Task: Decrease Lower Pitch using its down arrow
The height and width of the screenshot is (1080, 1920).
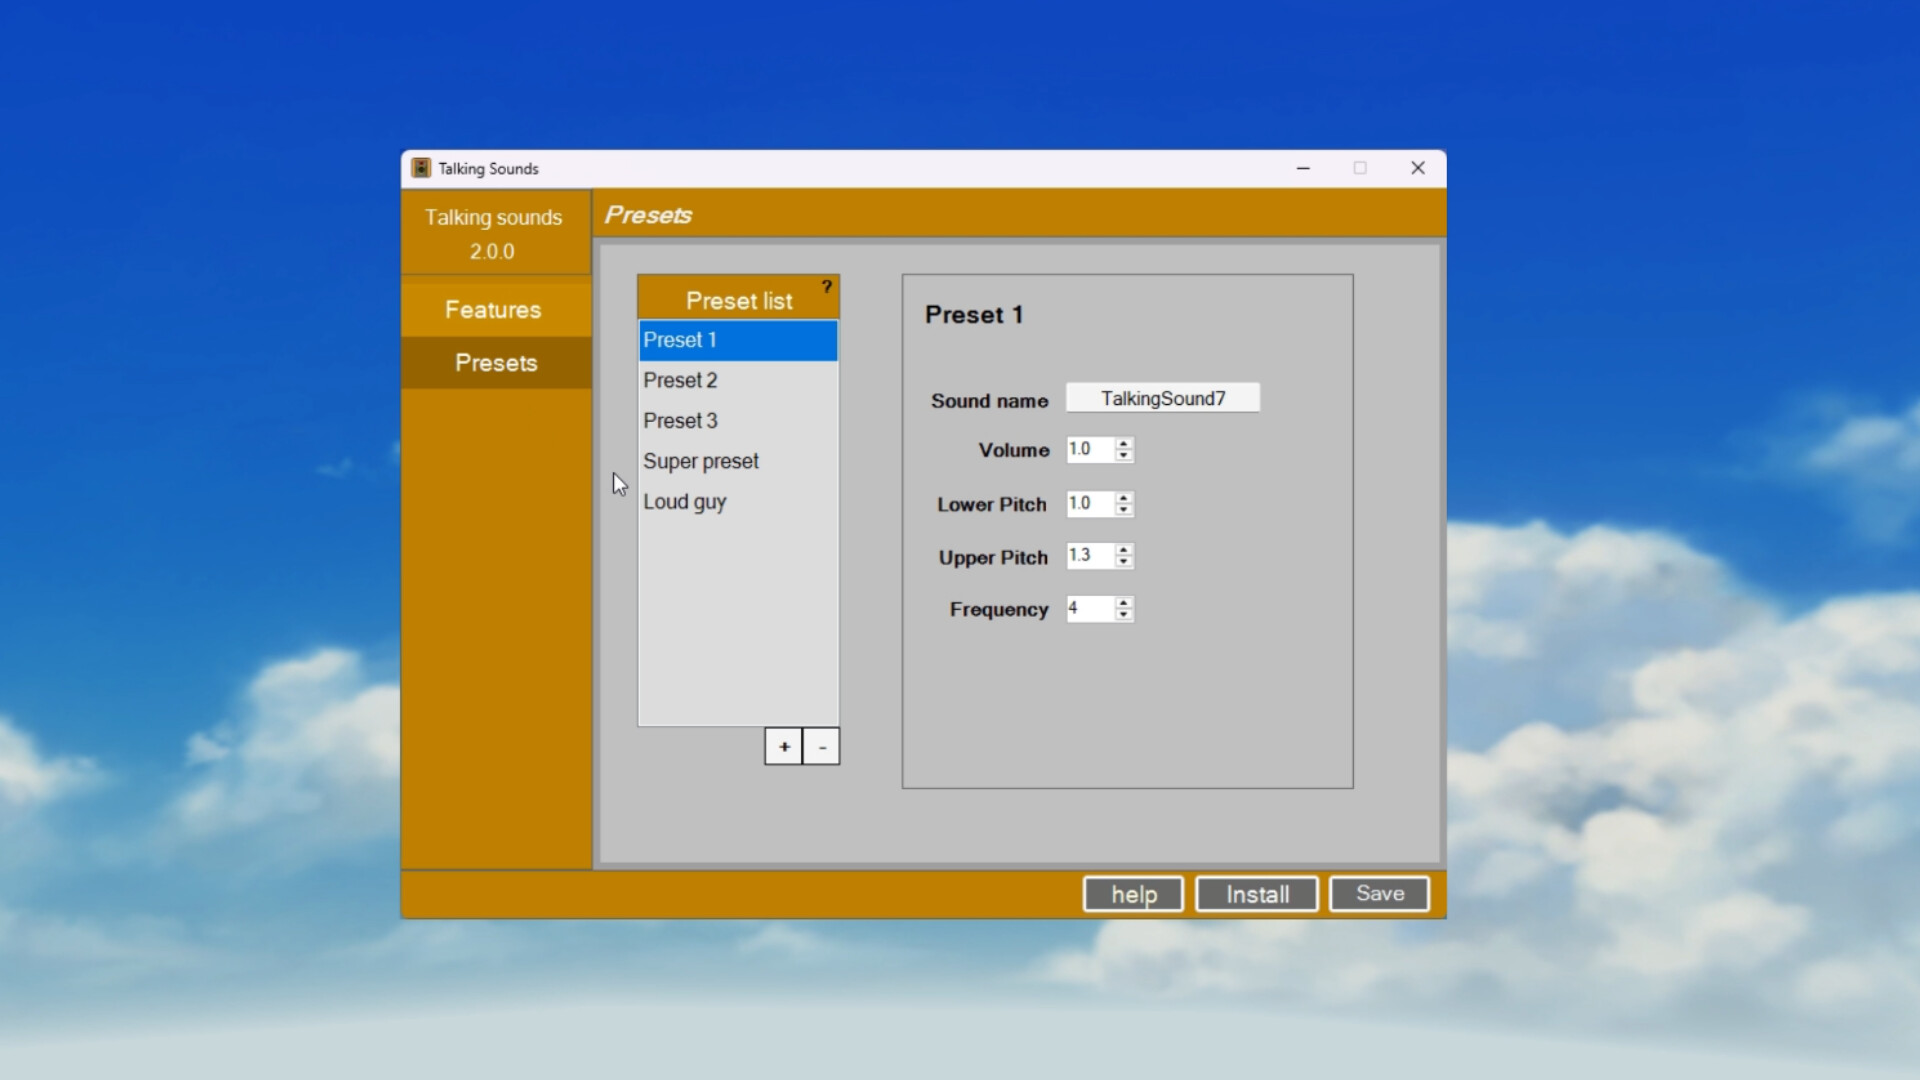Action: pos(1124,509)
